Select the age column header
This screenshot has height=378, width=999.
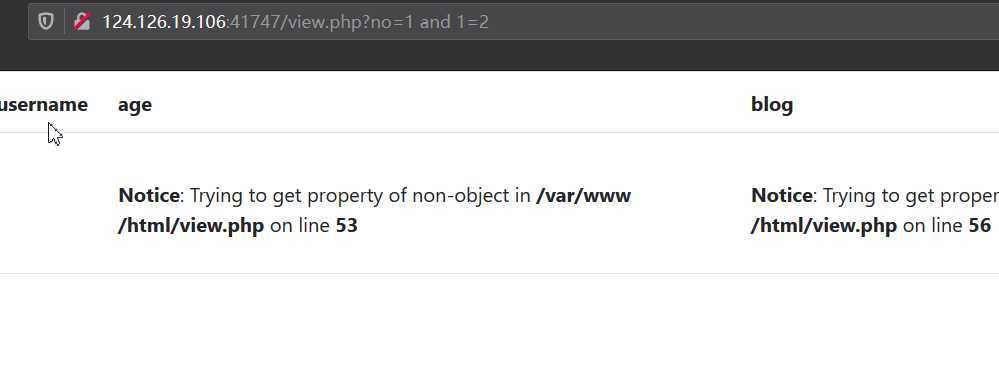[135, 105]
